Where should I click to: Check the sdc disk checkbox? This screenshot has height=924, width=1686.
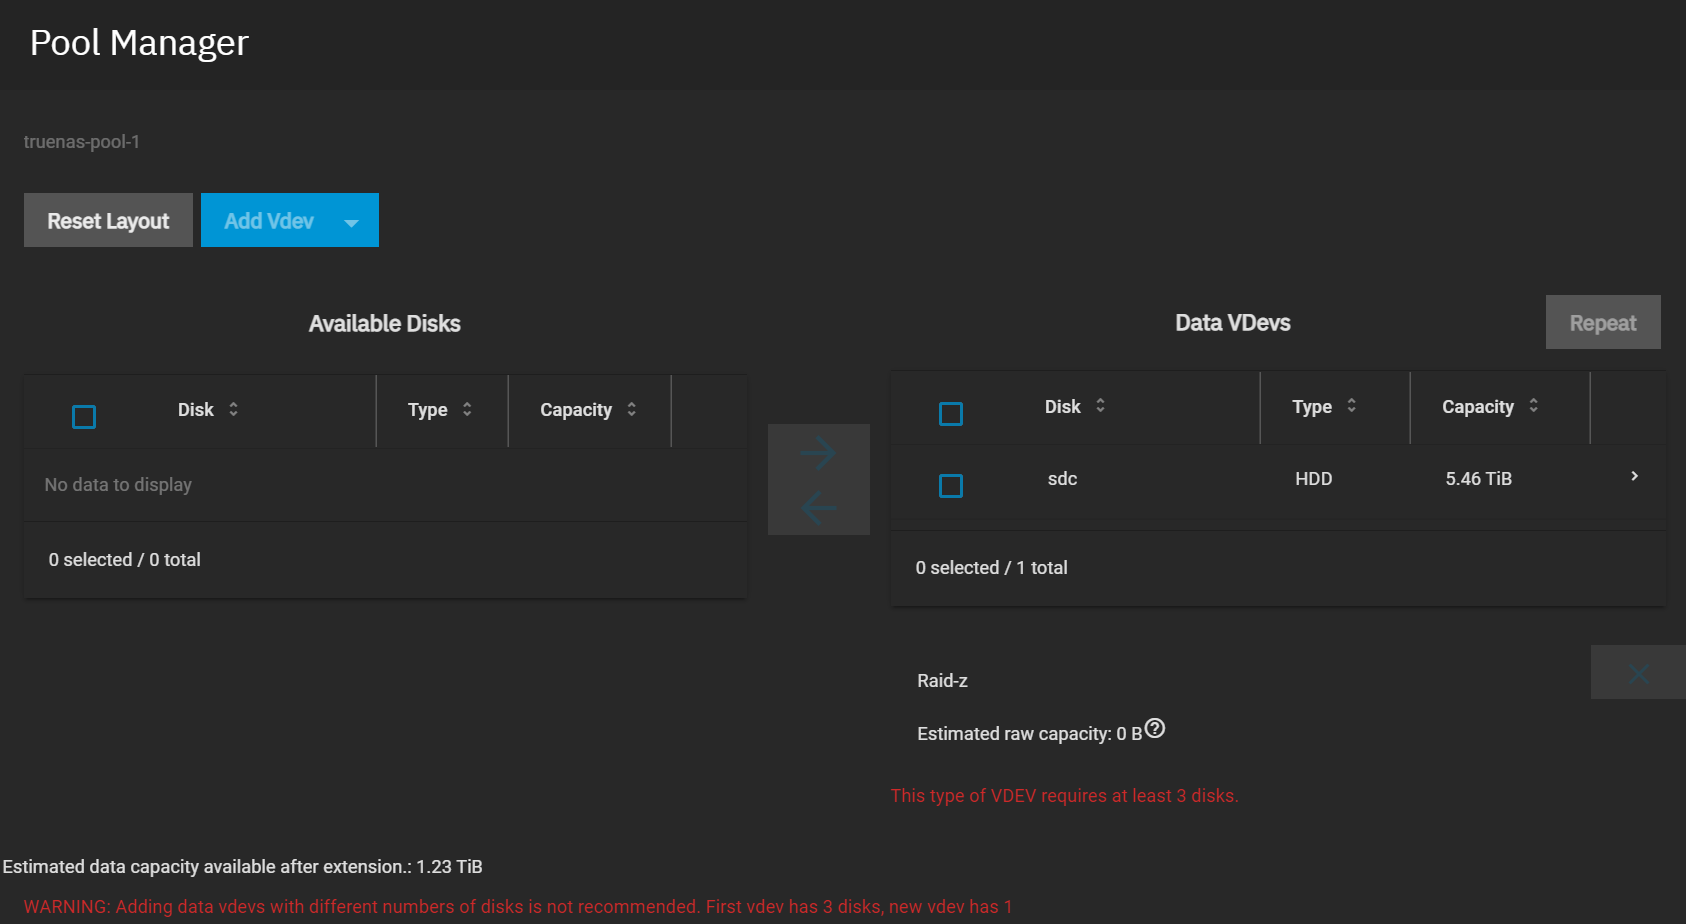coord(951,486)
